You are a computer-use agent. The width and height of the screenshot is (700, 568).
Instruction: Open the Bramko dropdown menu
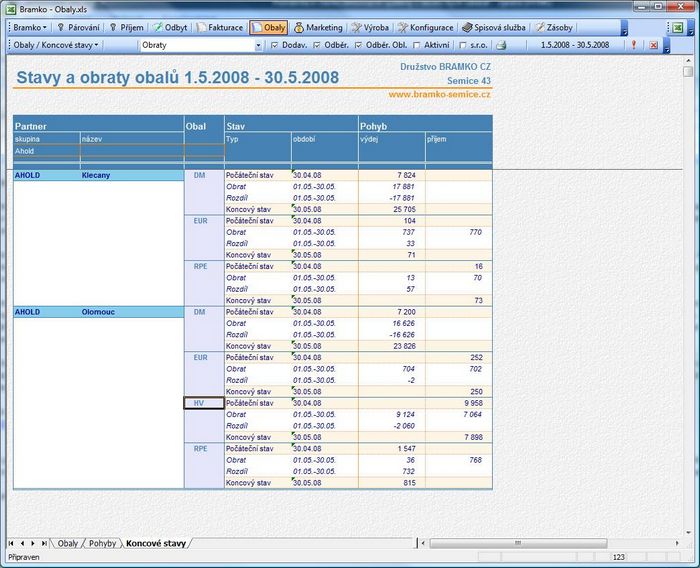coord(29,28)
